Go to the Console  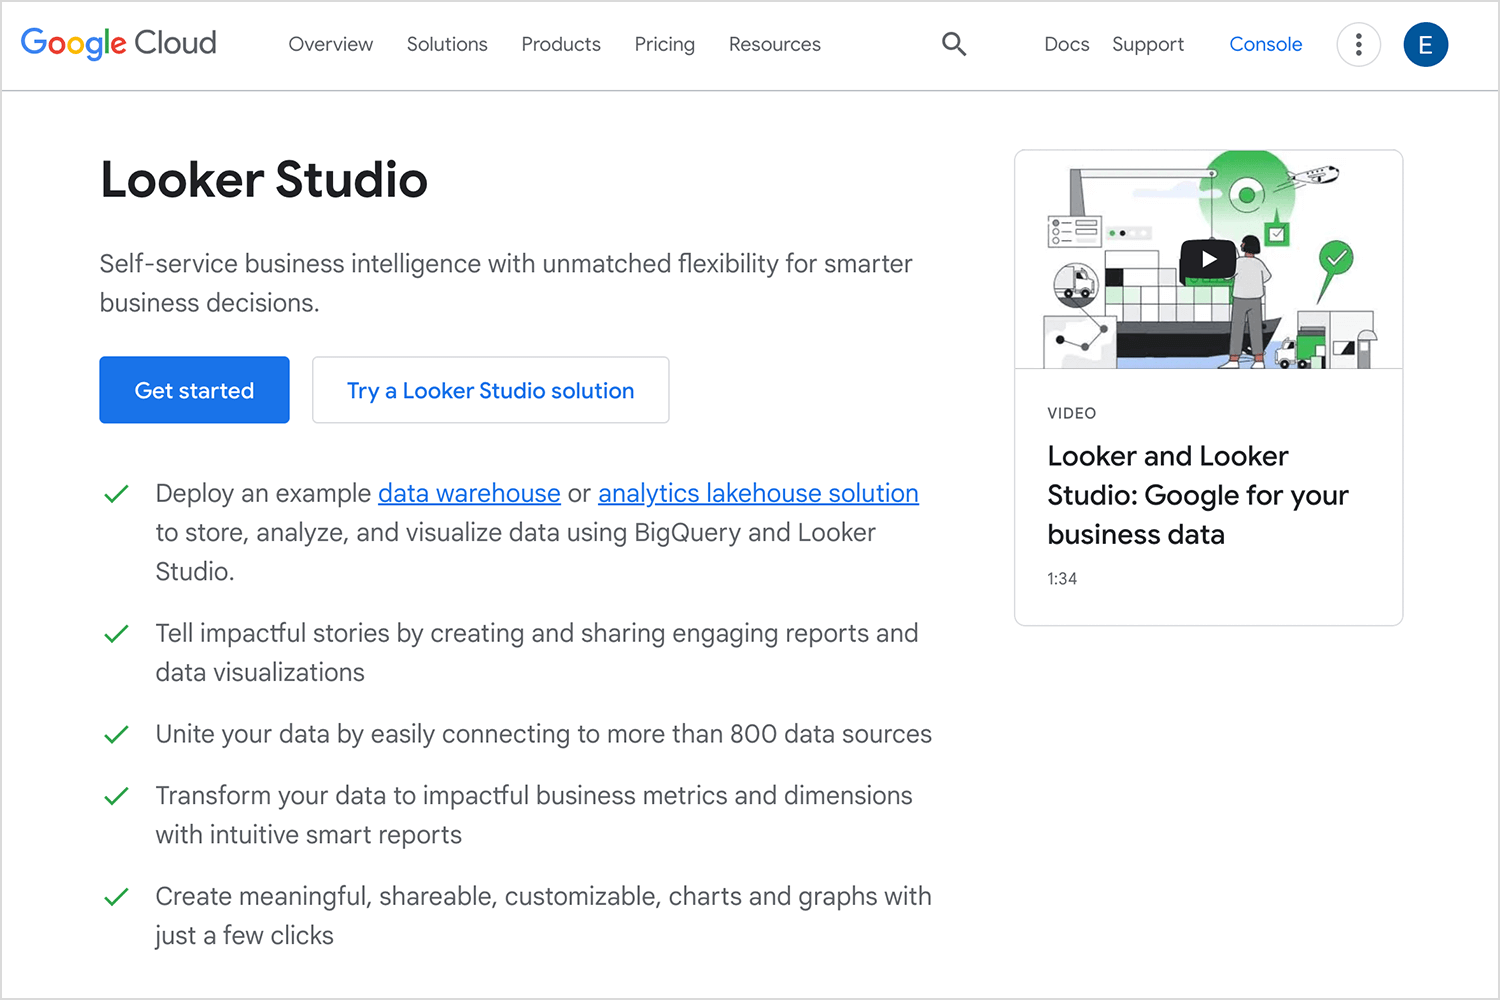pyautogui.click(x=1265, y=44)
